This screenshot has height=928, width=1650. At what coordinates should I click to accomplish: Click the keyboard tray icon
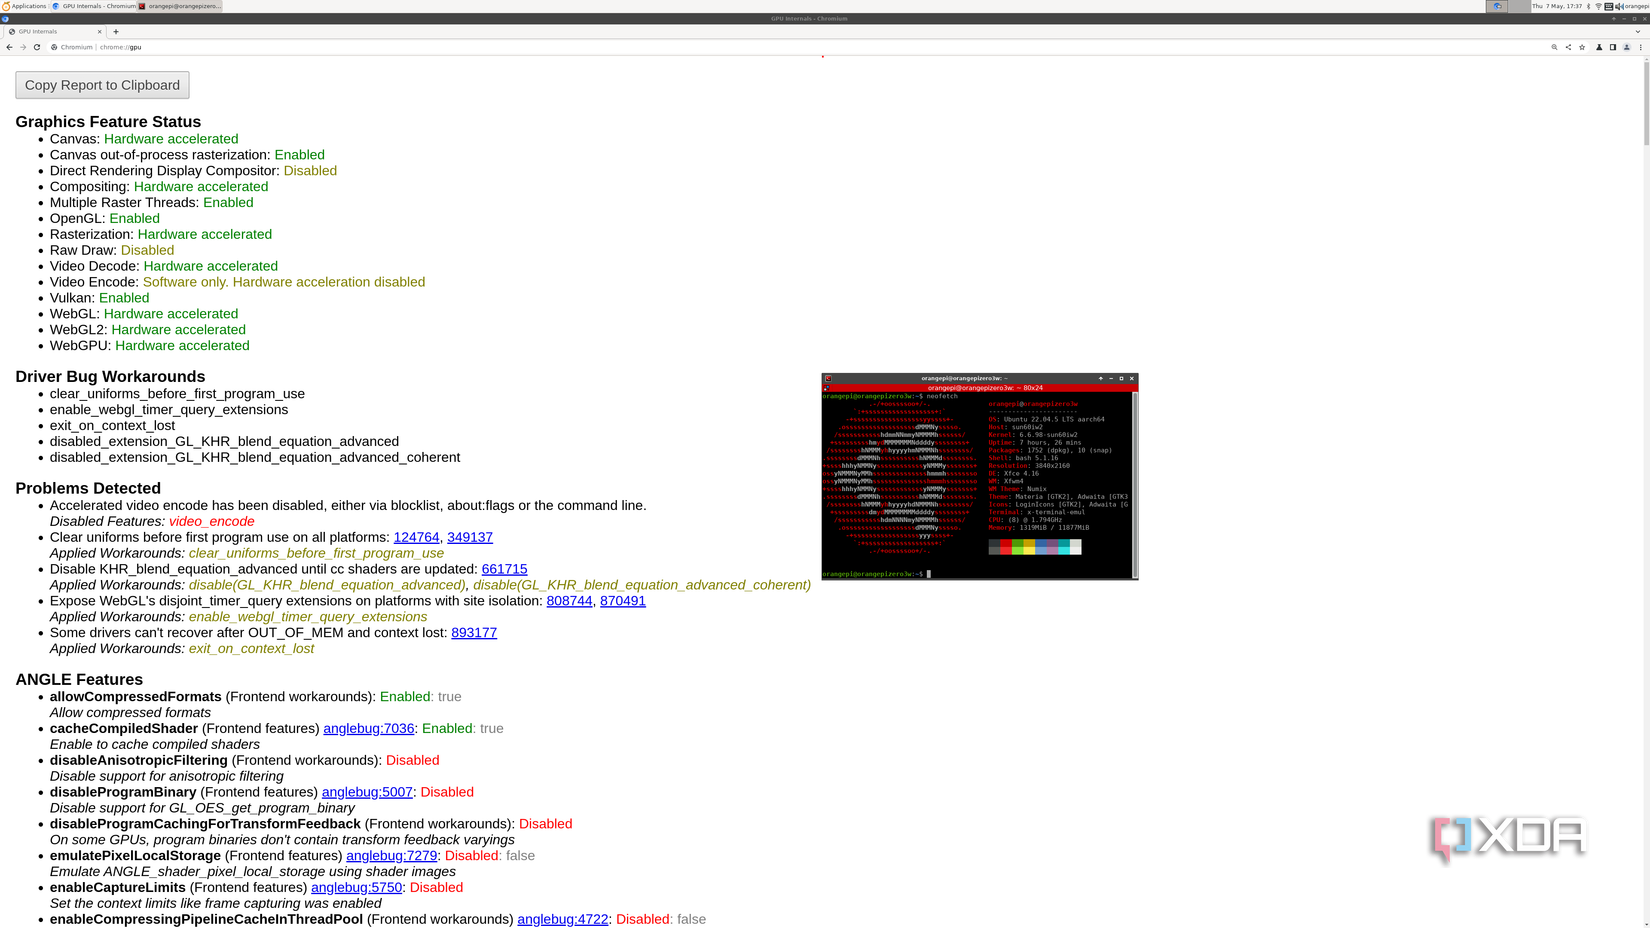point(1608,6)
